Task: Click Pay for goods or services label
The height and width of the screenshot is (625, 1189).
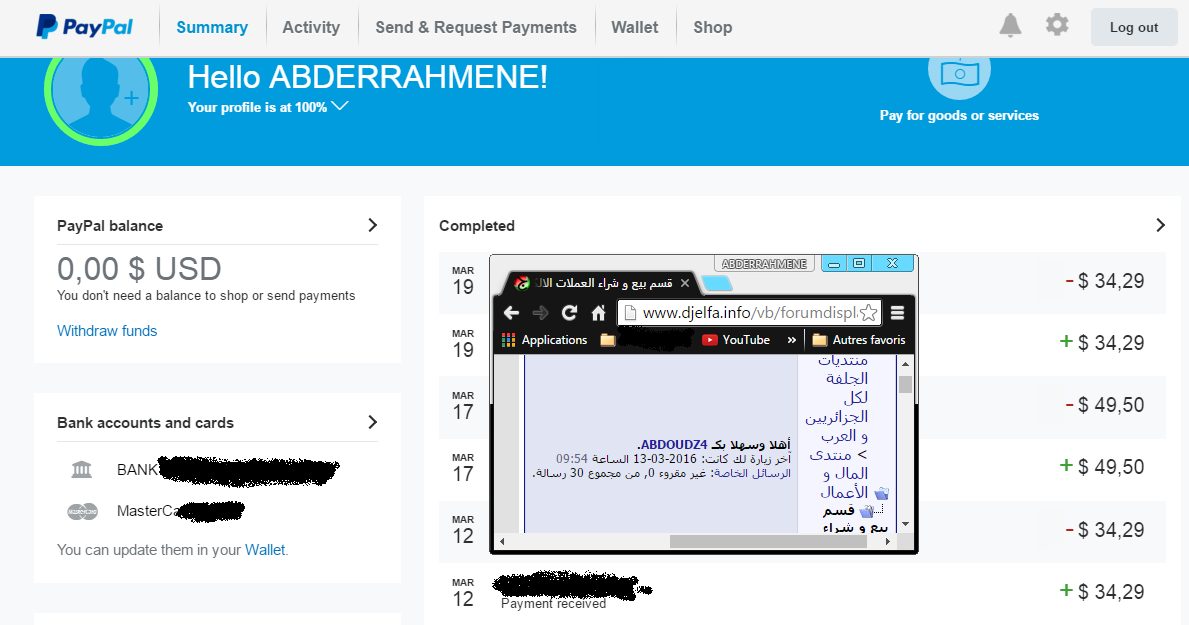Action: [959, 115]
